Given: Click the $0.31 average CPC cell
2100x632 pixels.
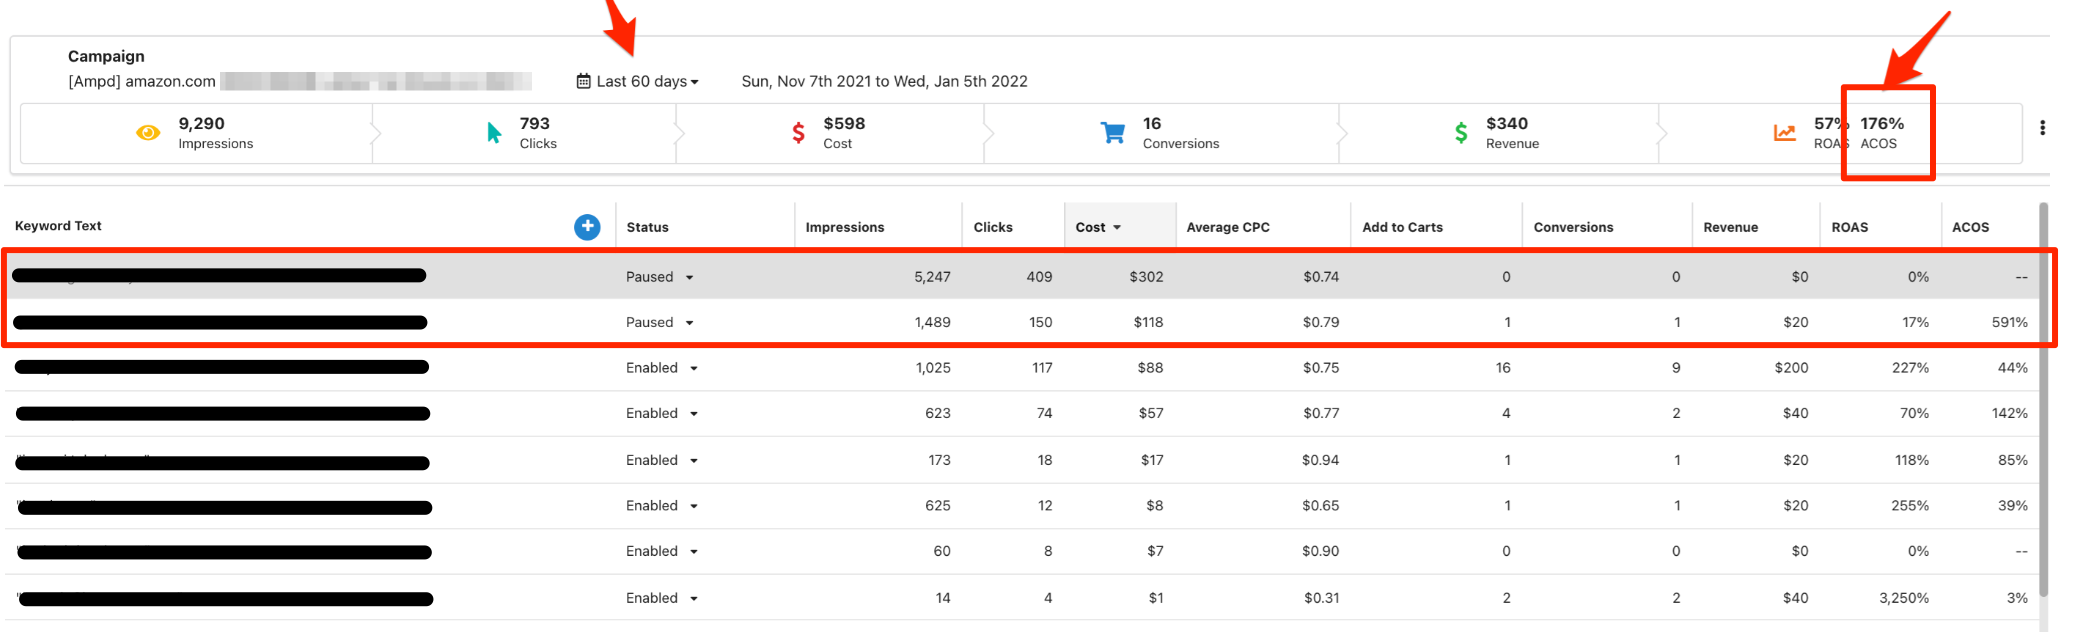Looking at the screenshot, I should click(1321, 598).
